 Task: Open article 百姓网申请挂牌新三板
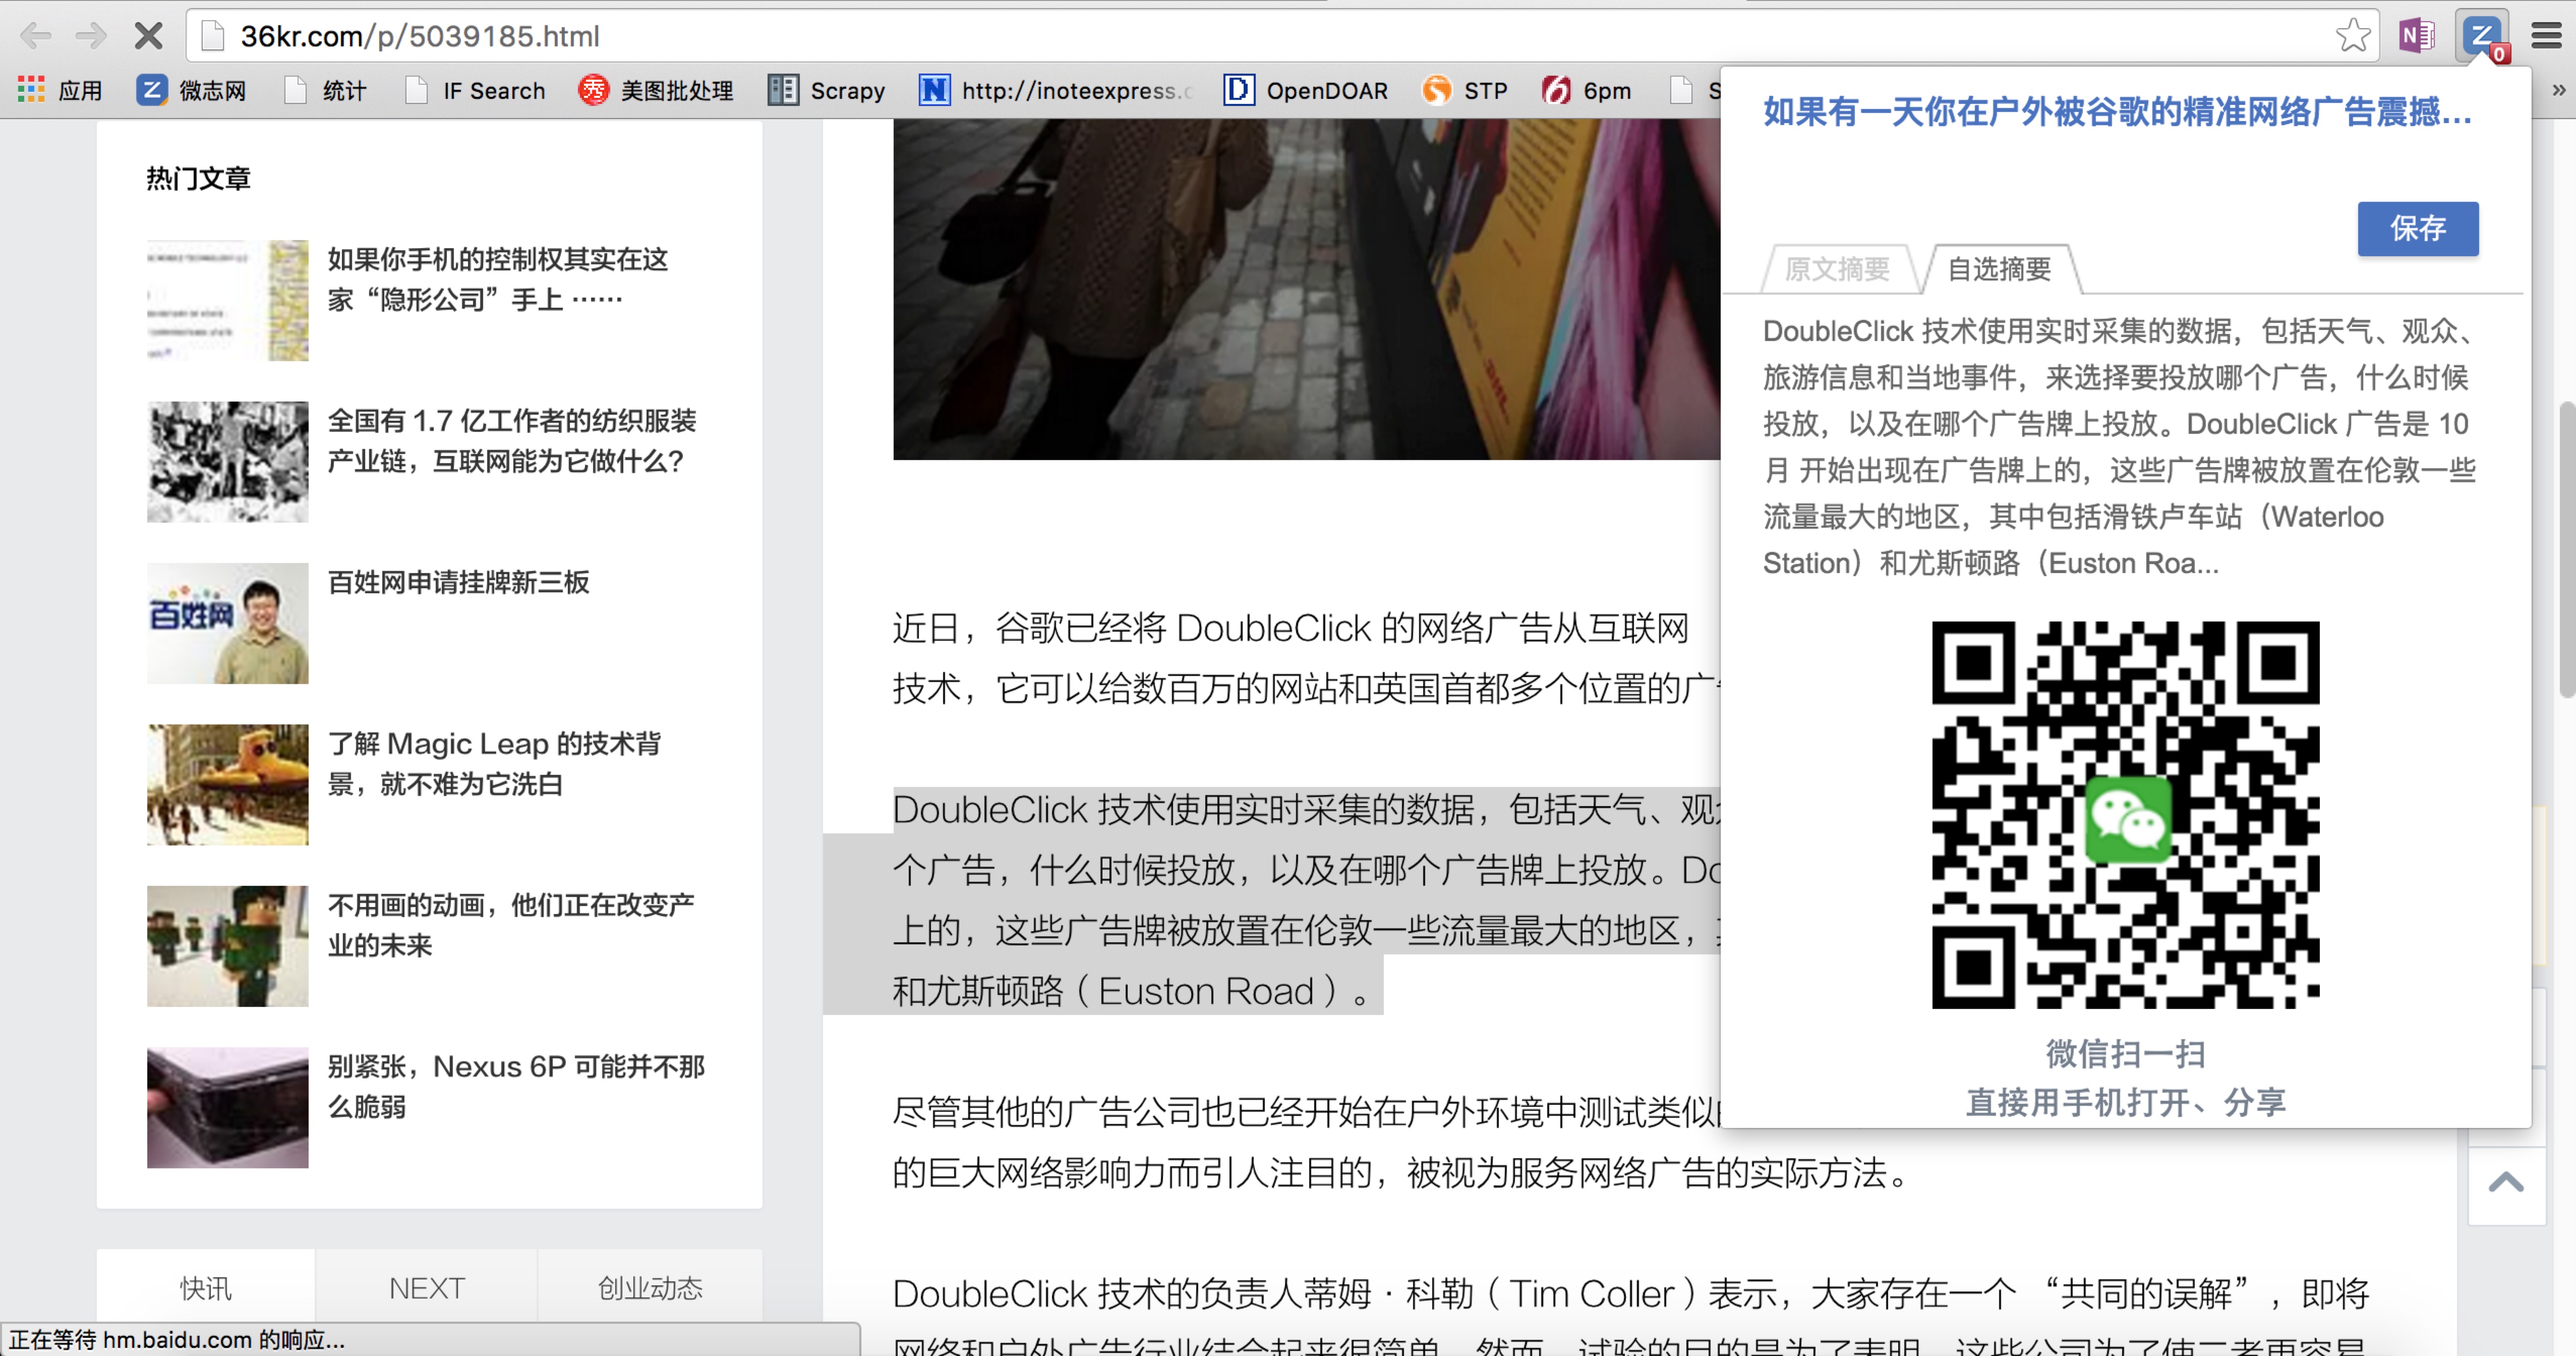click(x=459, y=582)
